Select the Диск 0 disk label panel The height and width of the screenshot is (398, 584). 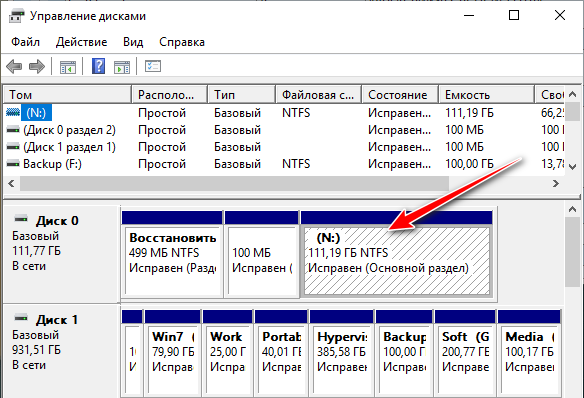[61, 253]
